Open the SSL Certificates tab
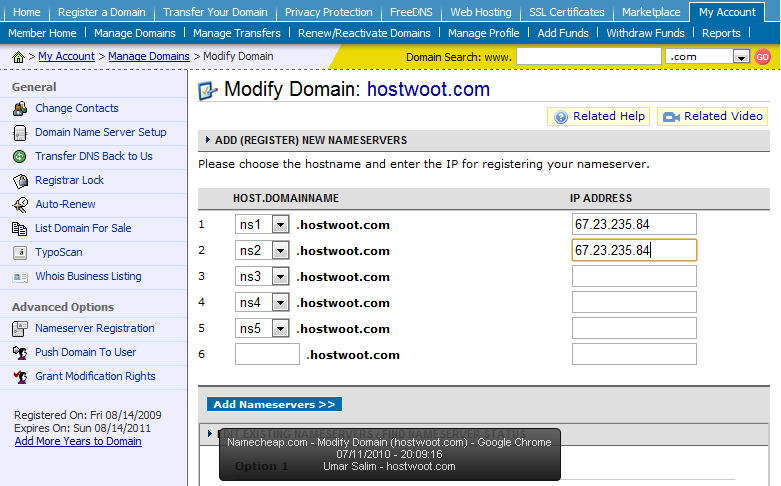The image size is (781, 486). coord(567,12)
